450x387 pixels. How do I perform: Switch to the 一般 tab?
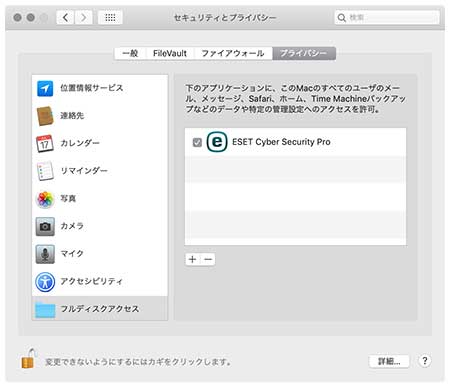coord(130,53)
